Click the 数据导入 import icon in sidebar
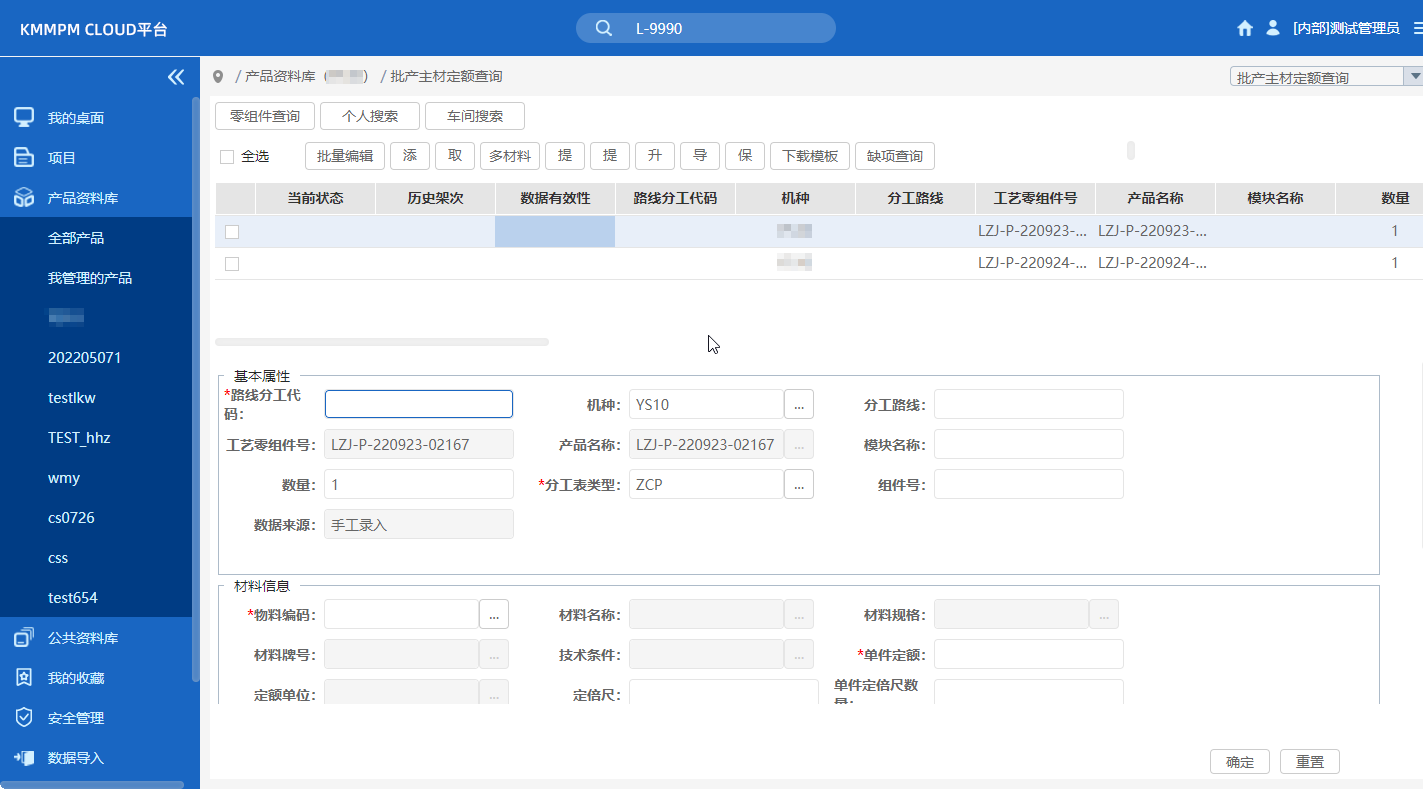 tap(24, 757)
